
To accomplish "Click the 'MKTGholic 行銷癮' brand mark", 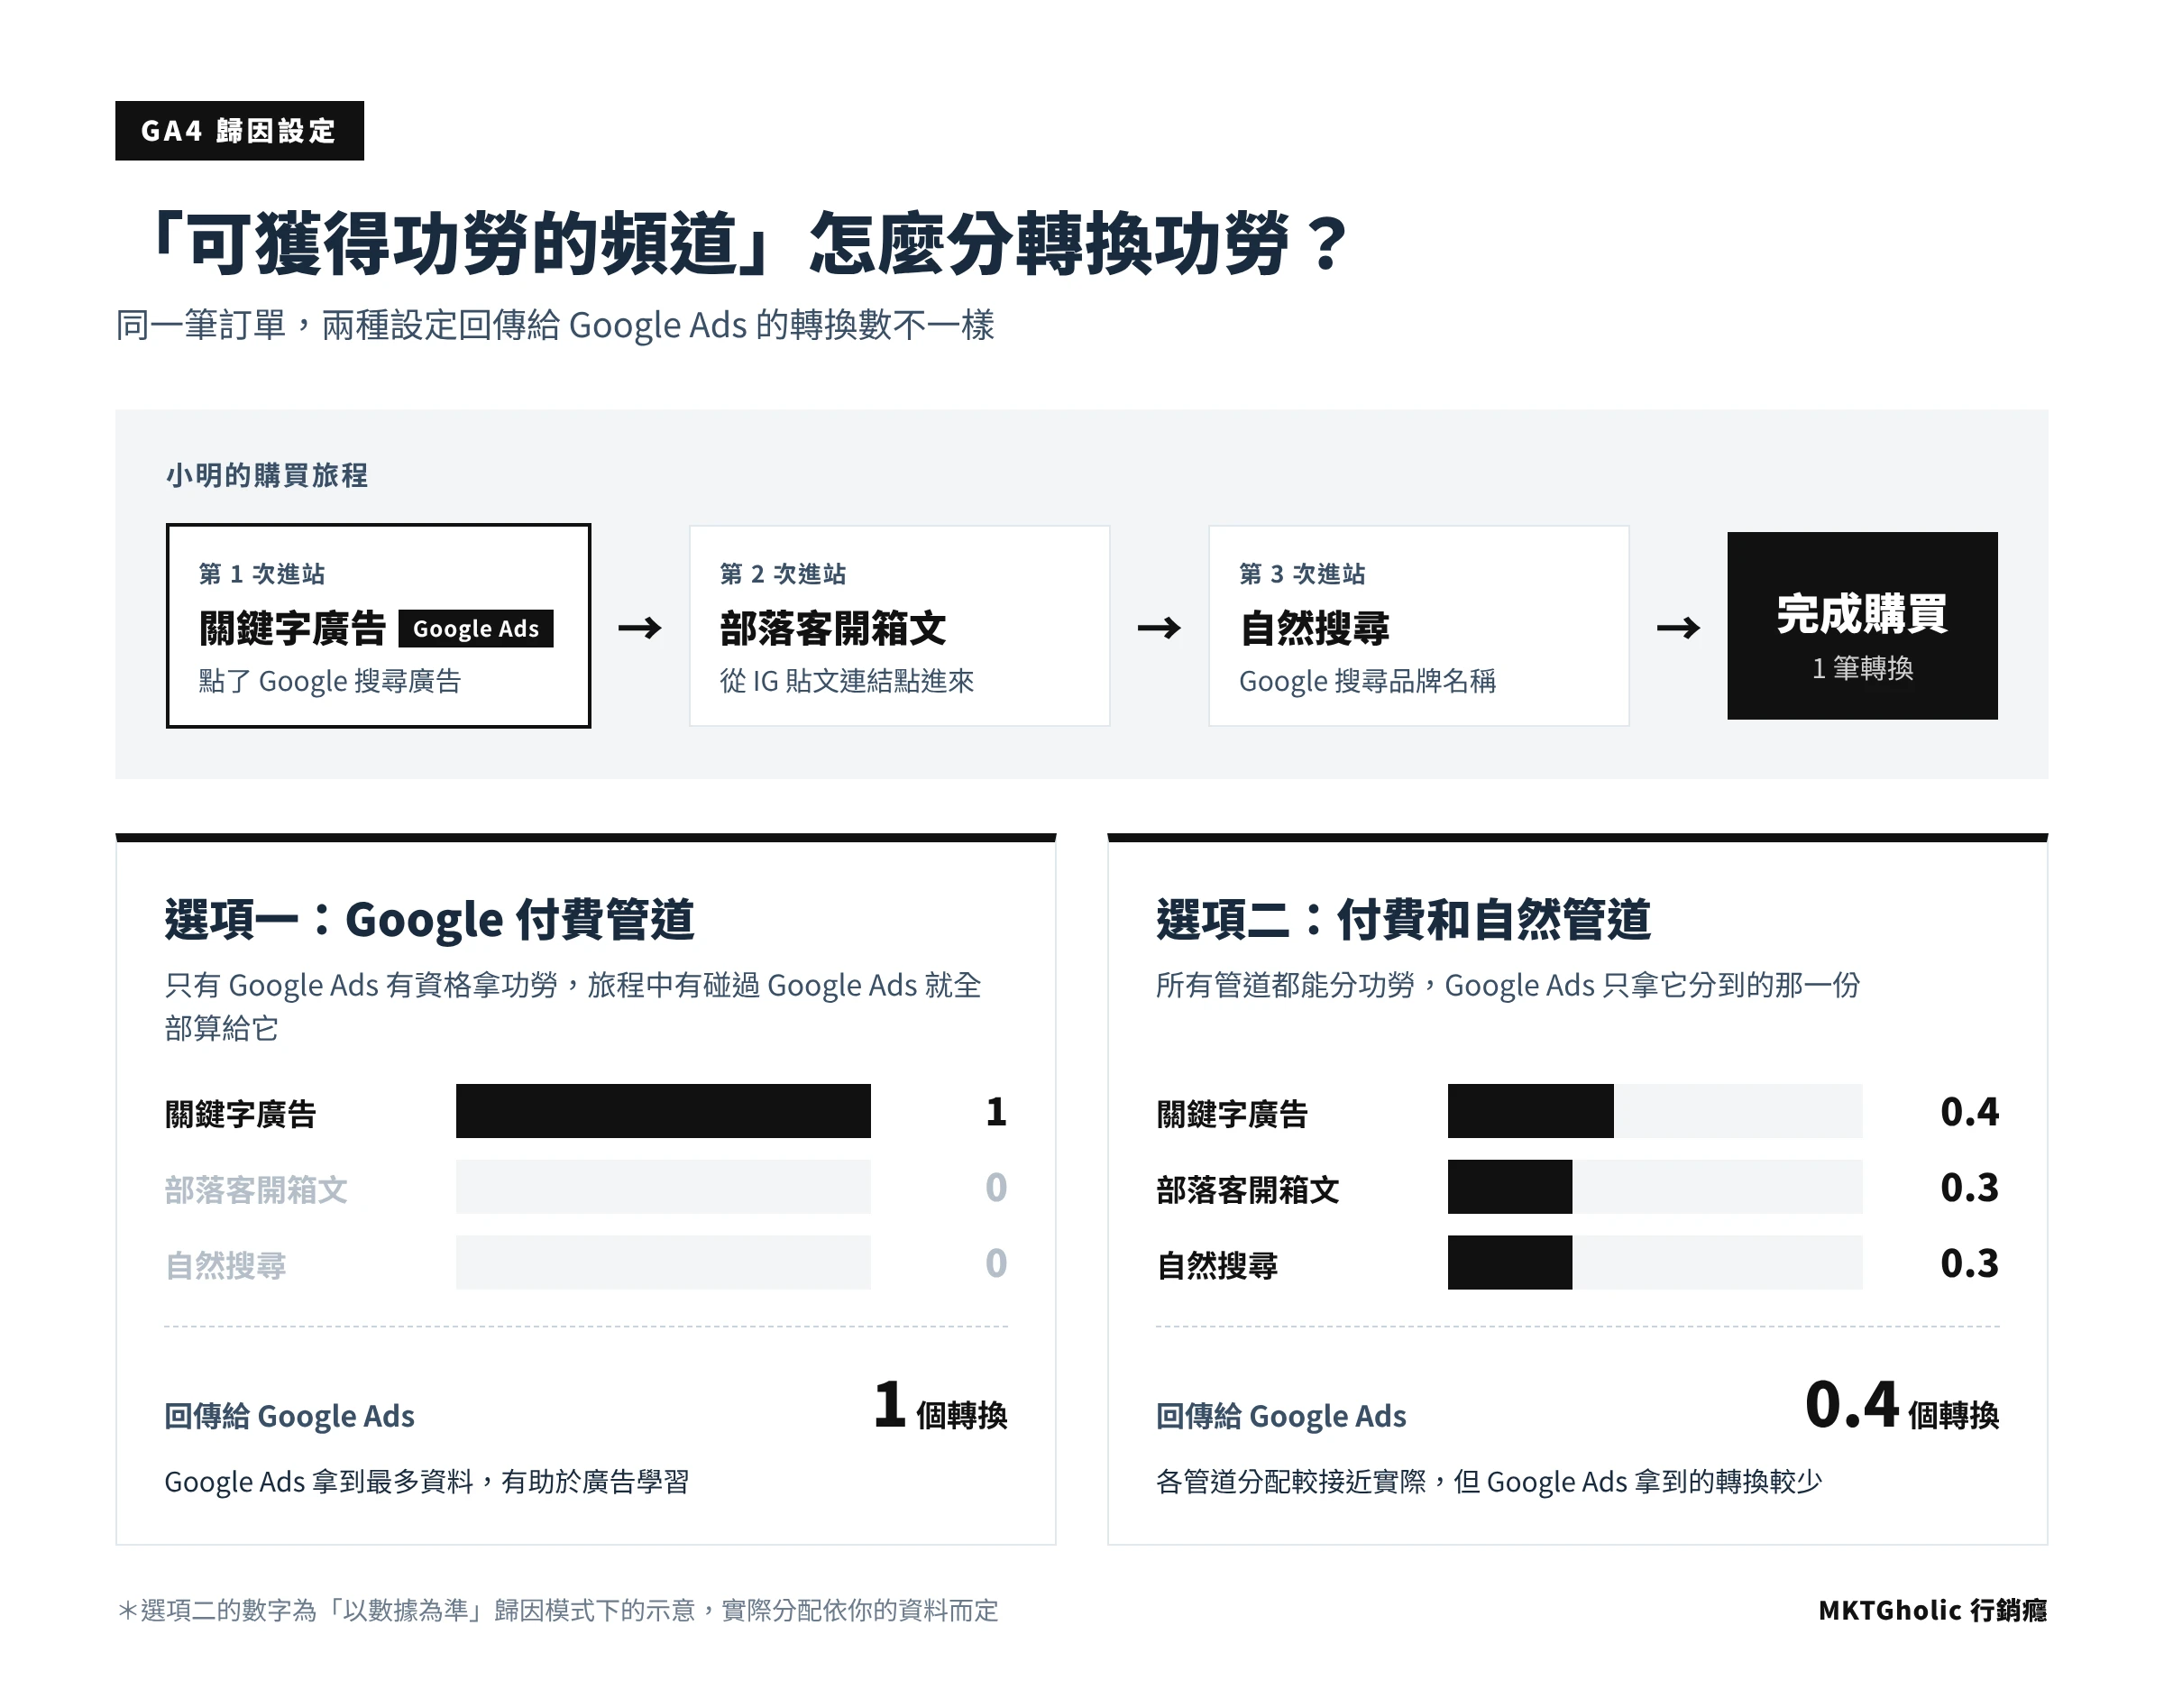I will pos(1932,1610).
